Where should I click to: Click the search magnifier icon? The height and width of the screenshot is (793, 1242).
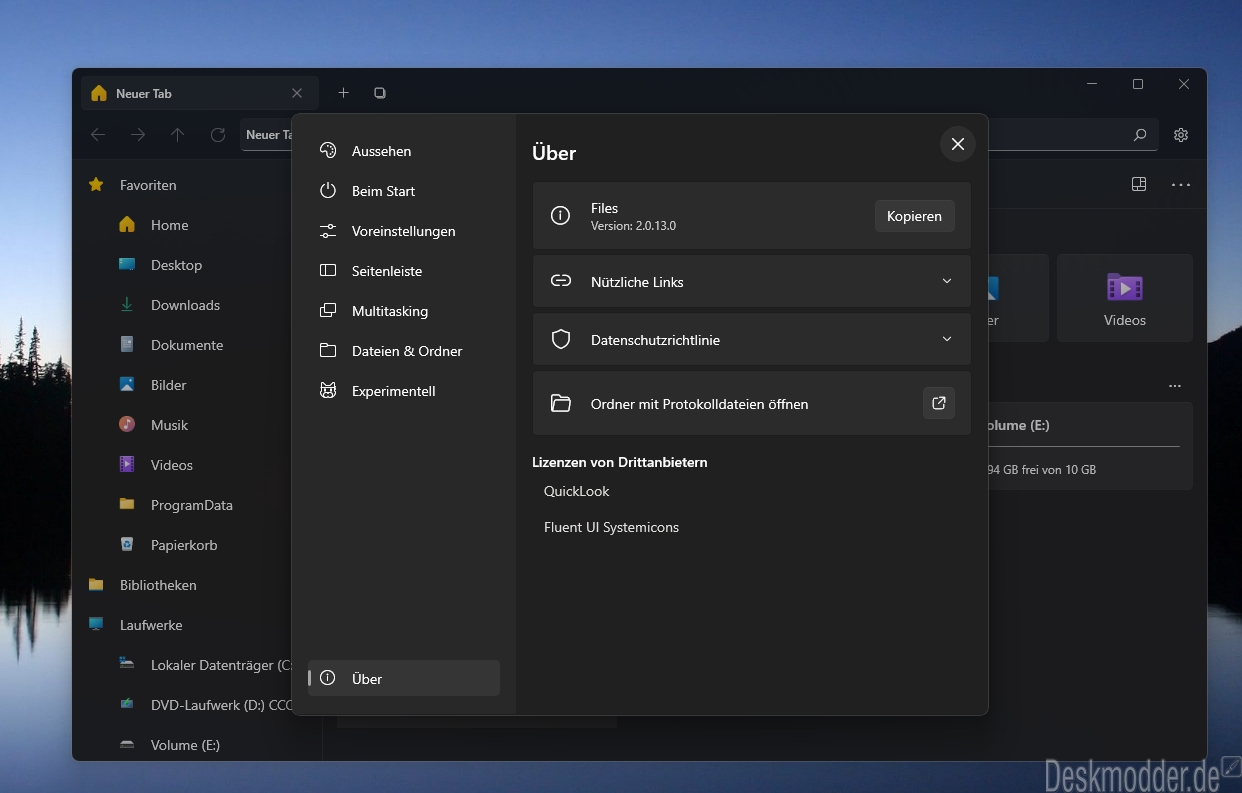(1139, 135)
